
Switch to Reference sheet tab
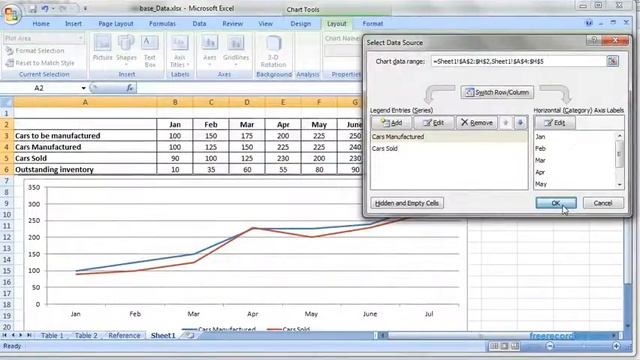tap(124, 336)
